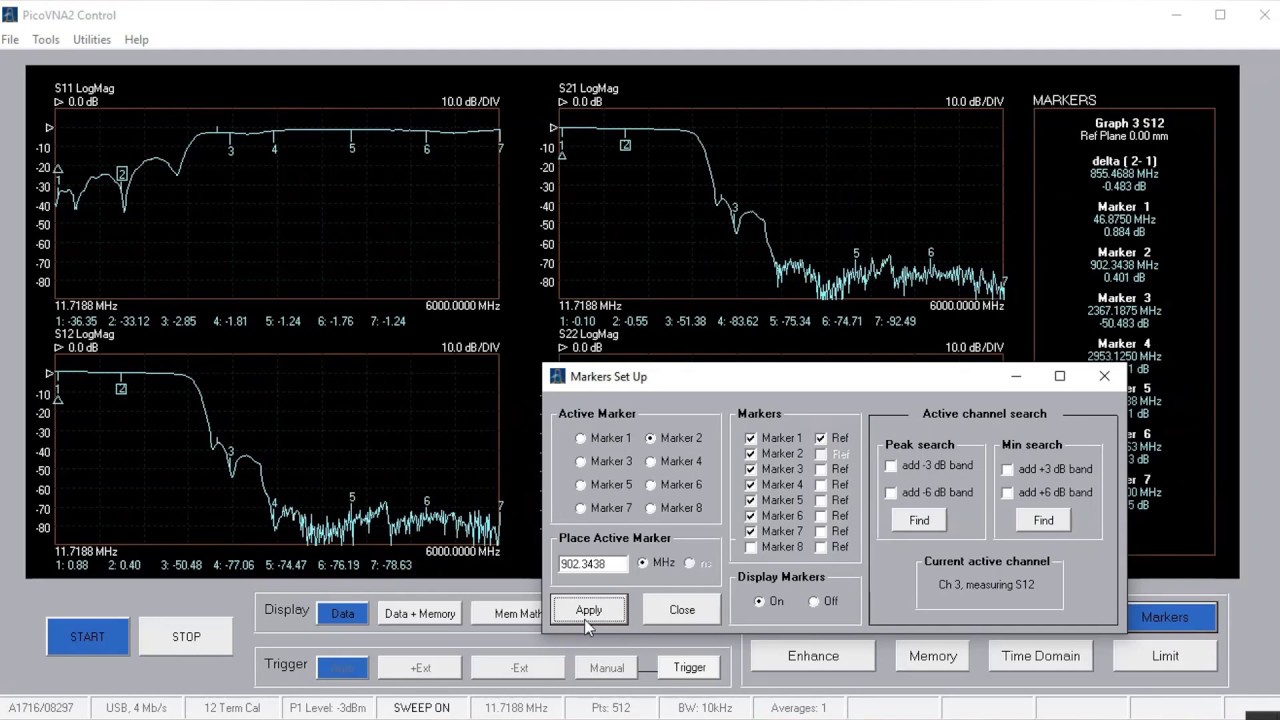The height and width of the screenshot is (720, 1280).
Task: Open the Limit settings
Action: pyautogui.click(x=1165, y=656)
